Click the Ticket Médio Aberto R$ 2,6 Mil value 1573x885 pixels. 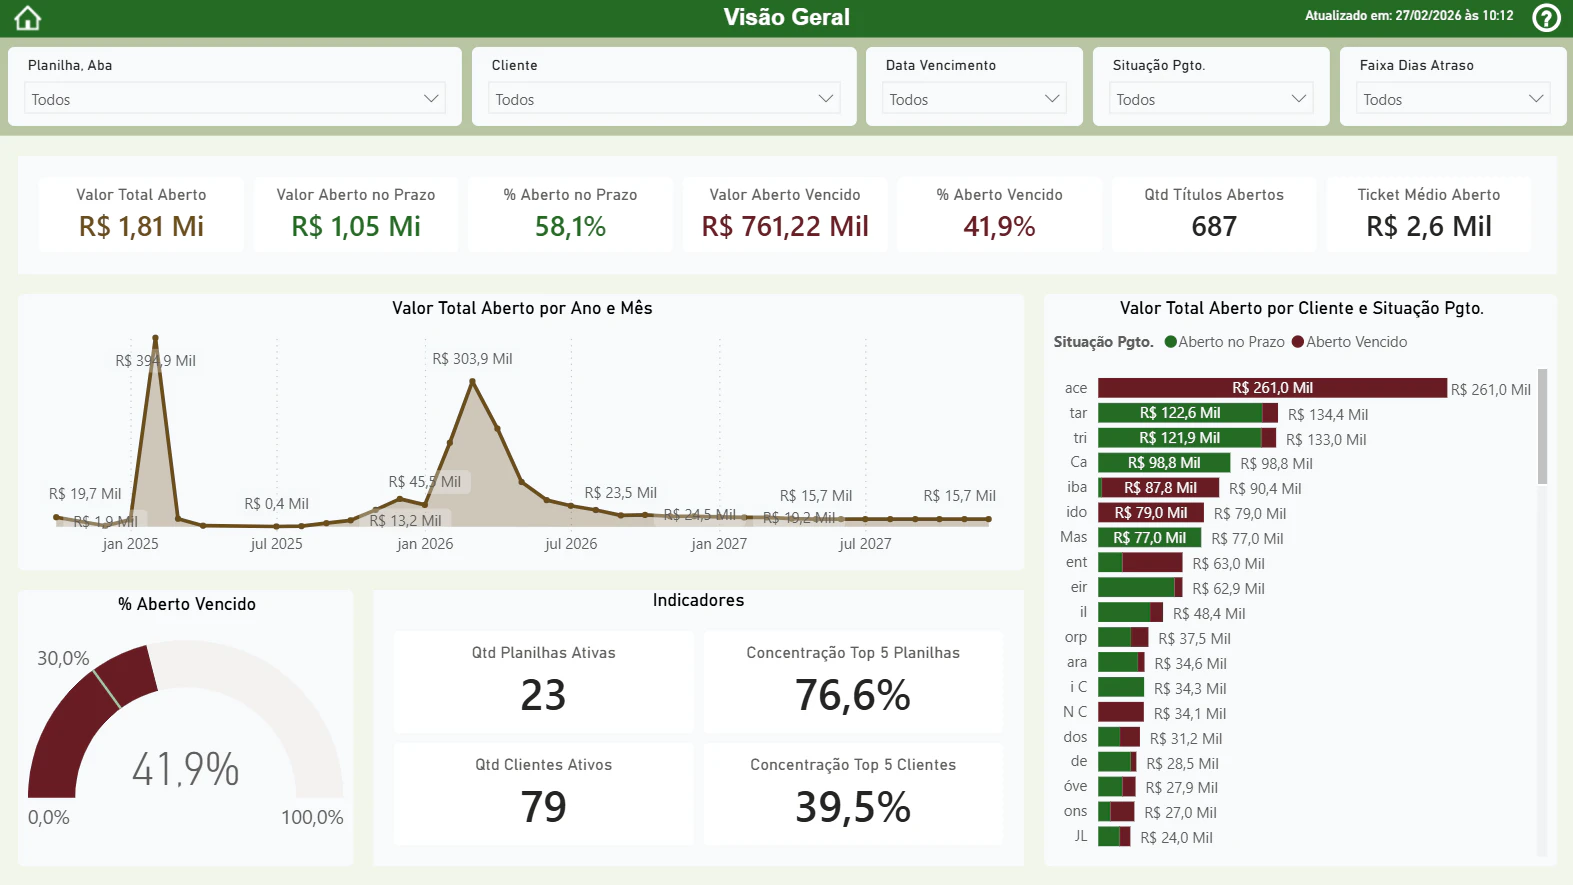coord(1429,227)
